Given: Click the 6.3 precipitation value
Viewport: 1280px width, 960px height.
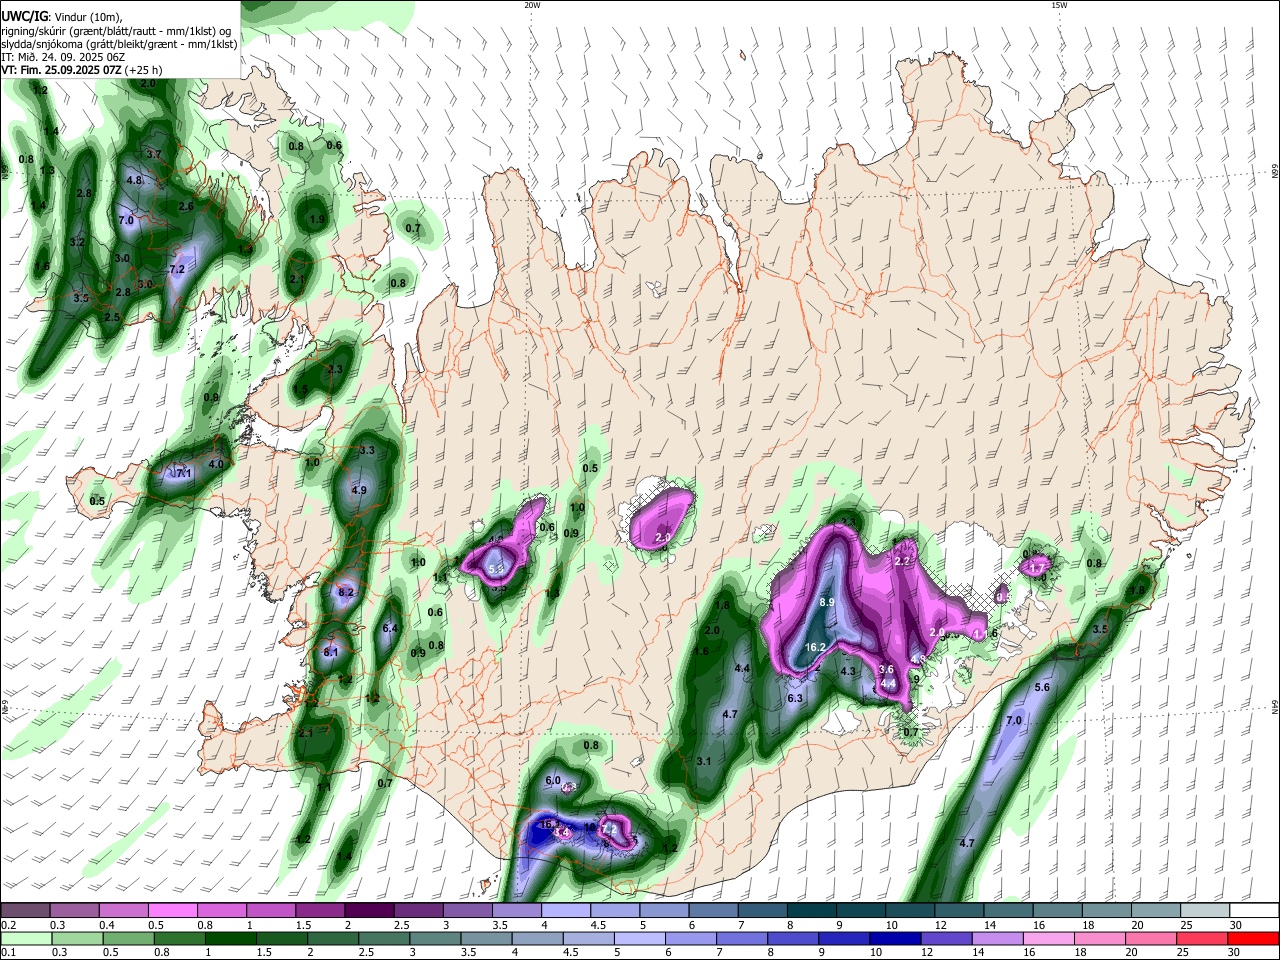Looking at the screenshot, I should tap(796, 698).
